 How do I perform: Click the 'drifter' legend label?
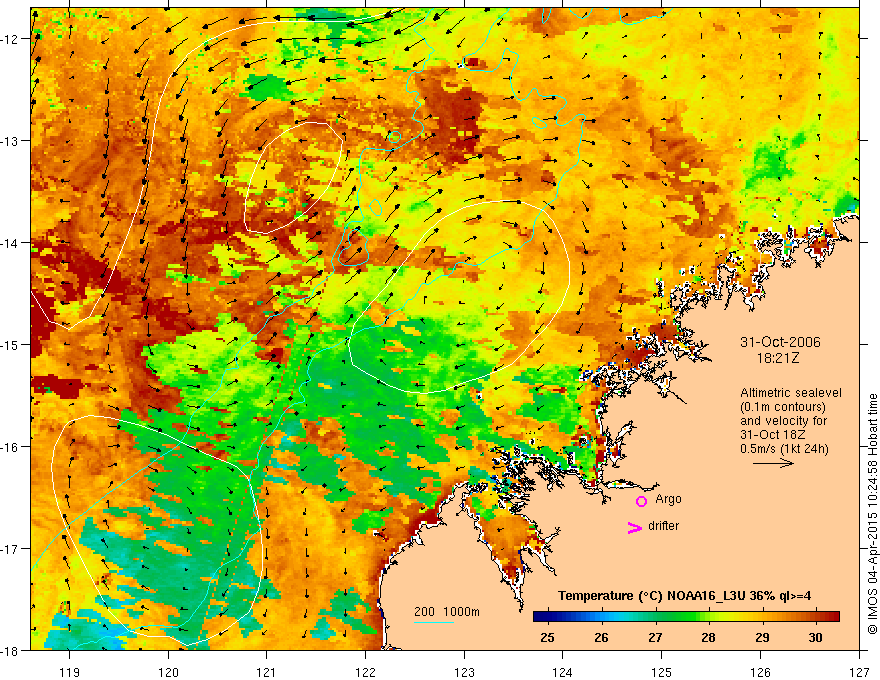coord(663,526)
